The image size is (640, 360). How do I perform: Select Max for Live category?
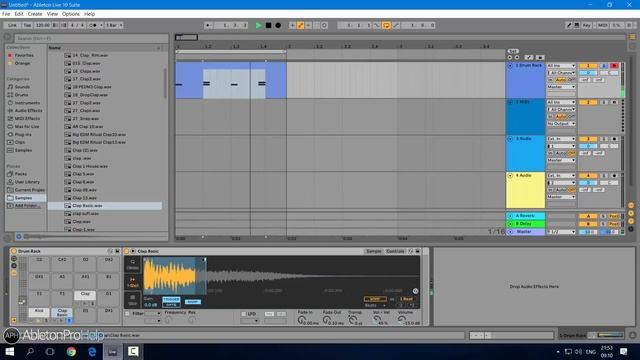coord(27,127)
